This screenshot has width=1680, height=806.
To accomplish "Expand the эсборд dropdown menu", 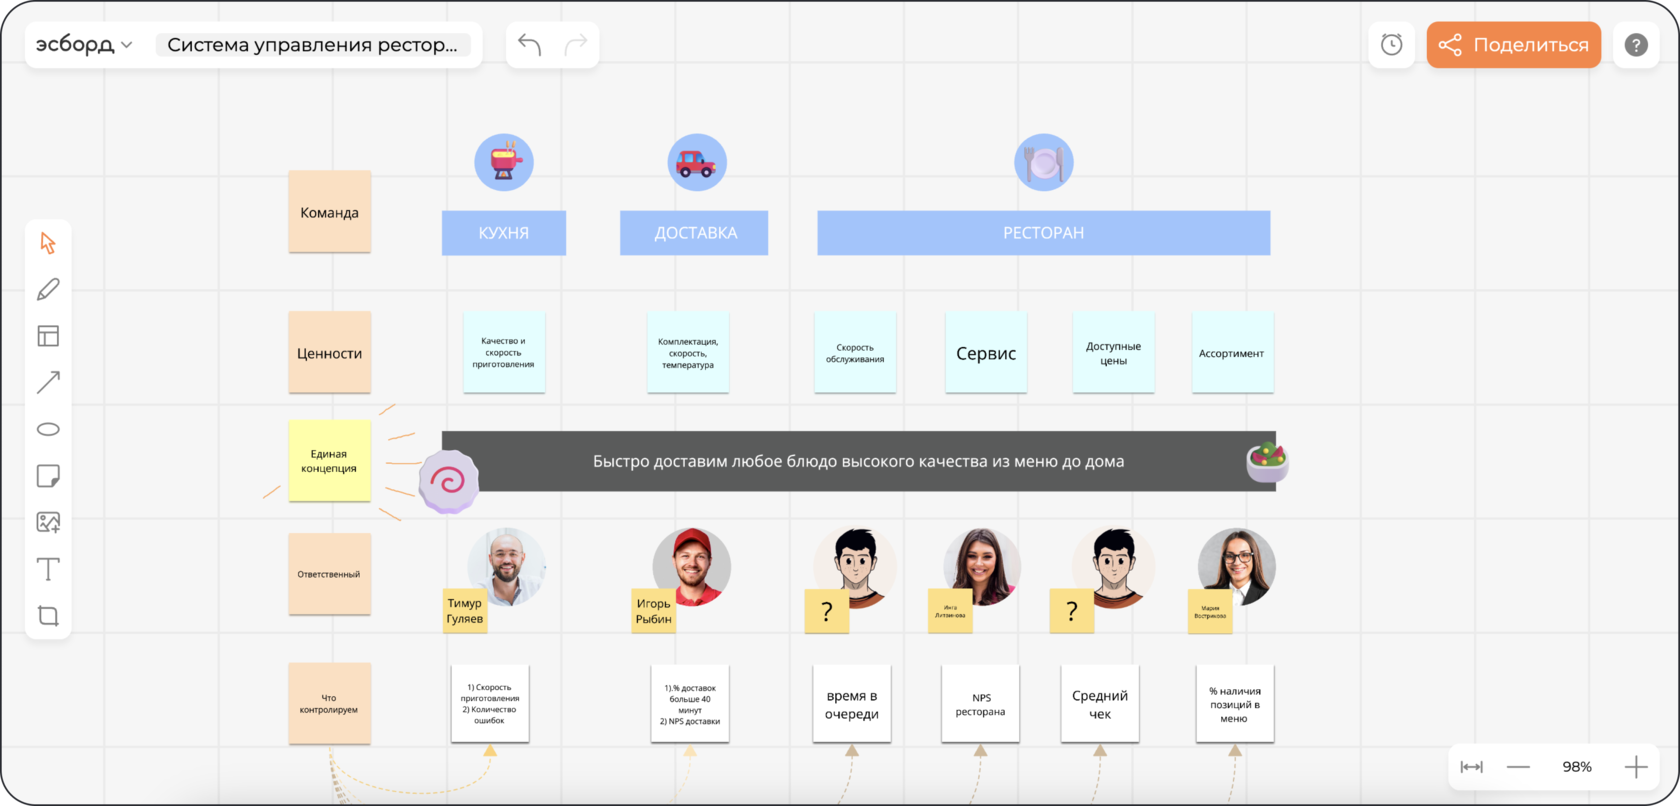I will (x=84, y=45).
